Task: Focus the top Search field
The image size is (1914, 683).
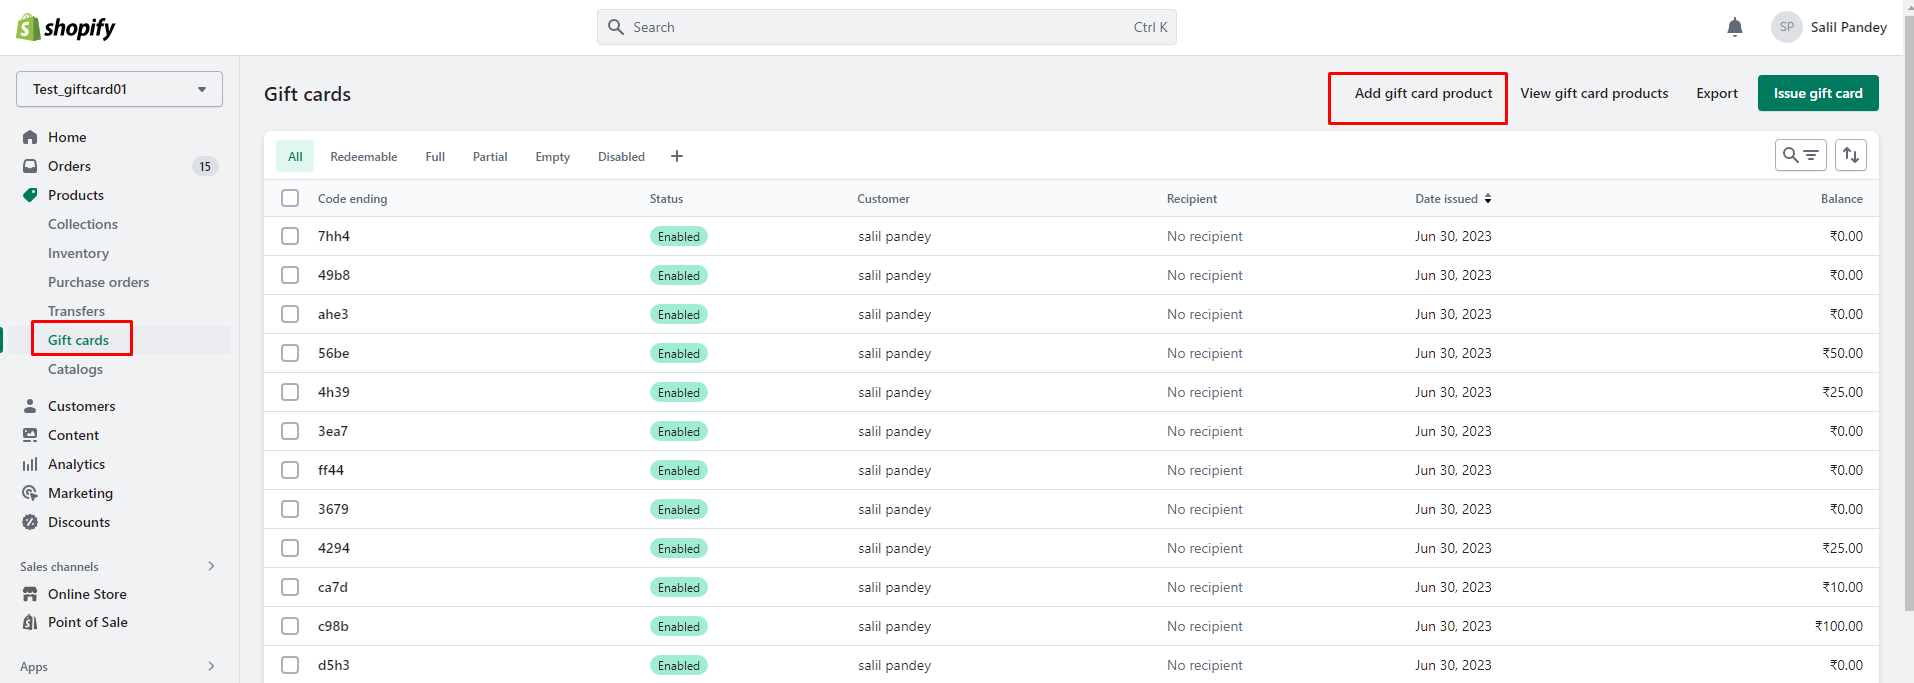Action: pos(887,27)
